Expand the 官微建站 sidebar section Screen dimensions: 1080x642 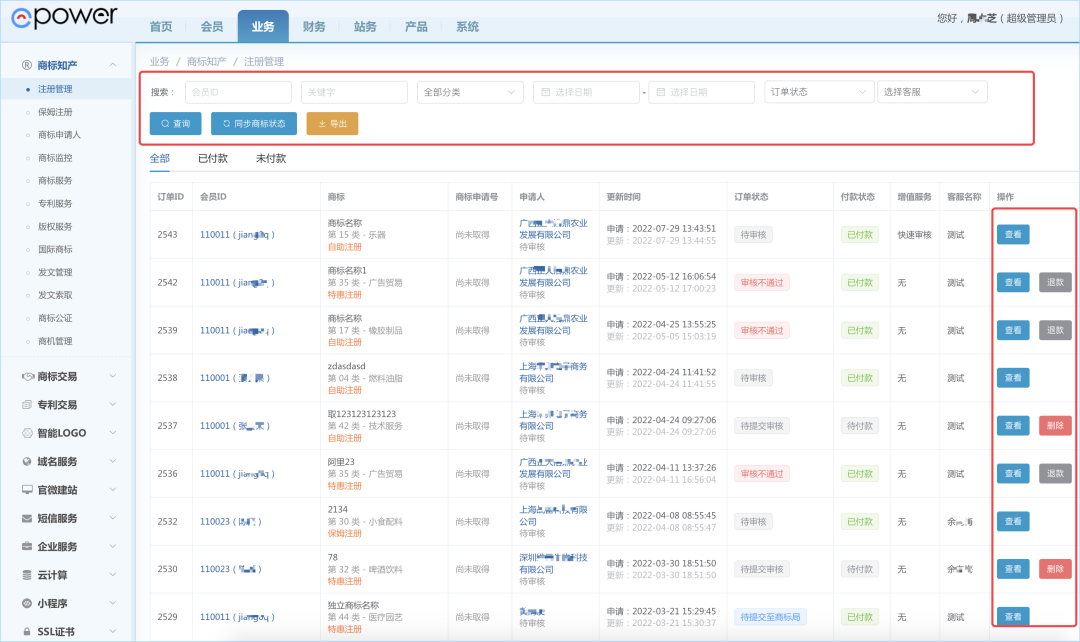point(112,489)
